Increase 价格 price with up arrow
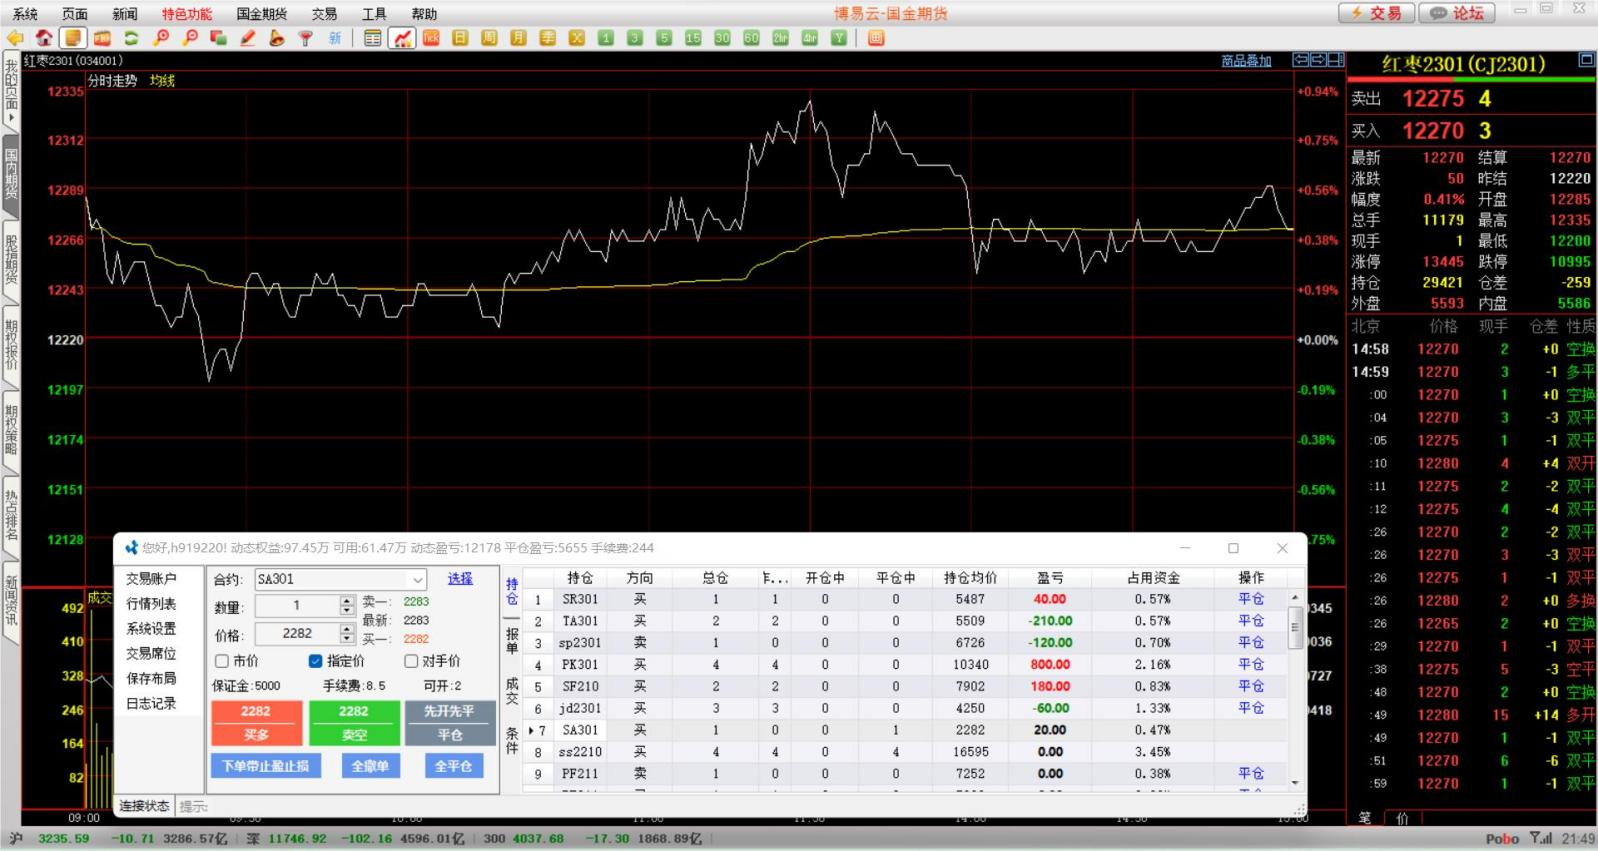Screen dimensions: 1598x851 (347, 628)
